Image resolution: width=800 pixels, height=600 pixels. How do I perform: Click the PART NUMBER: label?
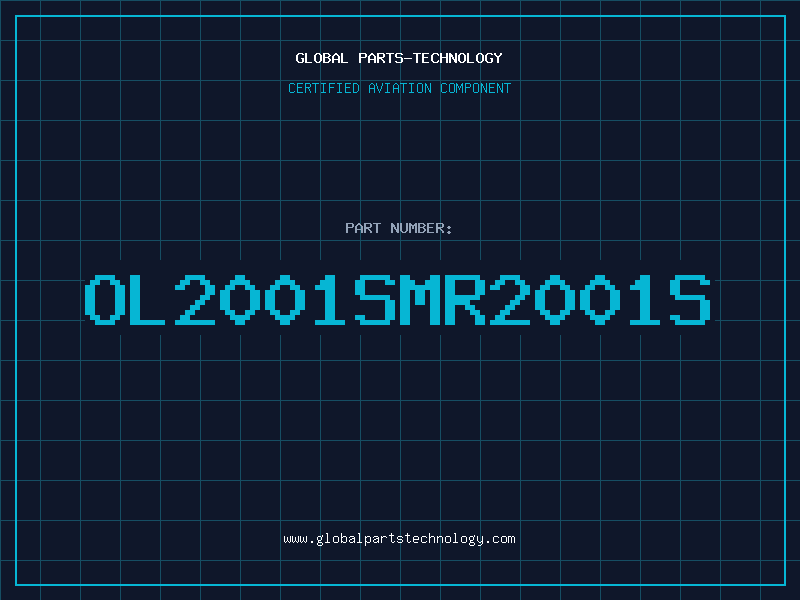point(399,228)
